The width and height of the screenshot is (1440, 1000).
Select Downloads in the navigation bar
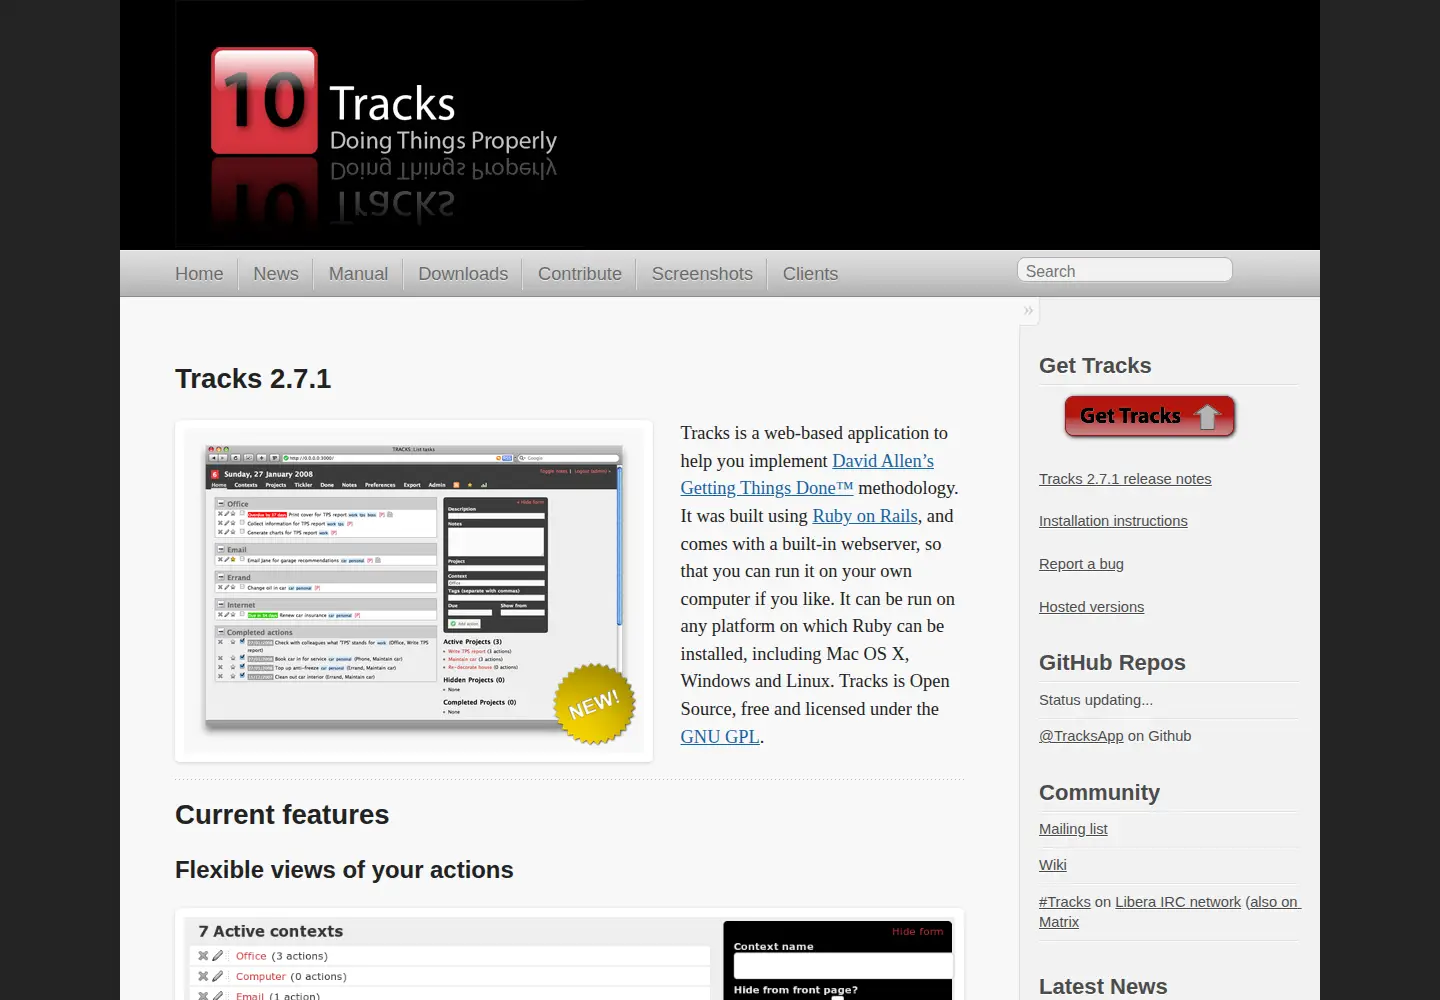coord(463,274)
